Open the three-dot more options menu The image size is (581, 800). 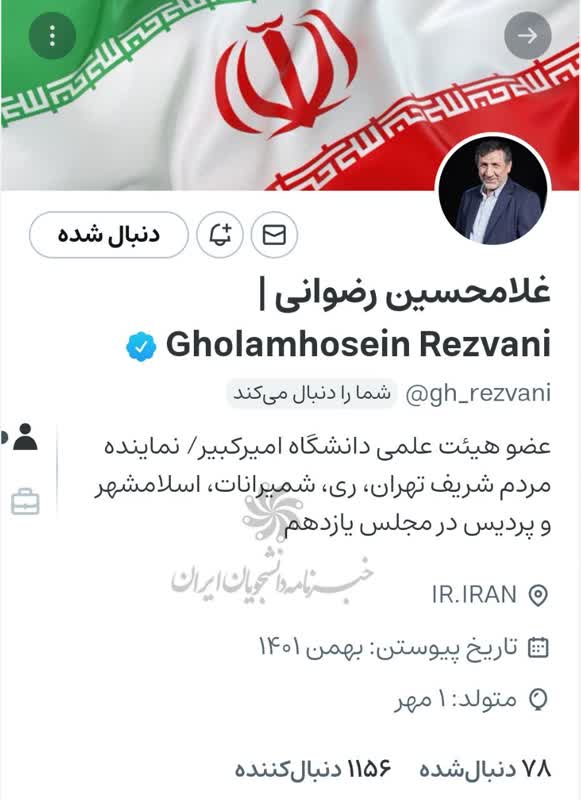pos(53,36)
